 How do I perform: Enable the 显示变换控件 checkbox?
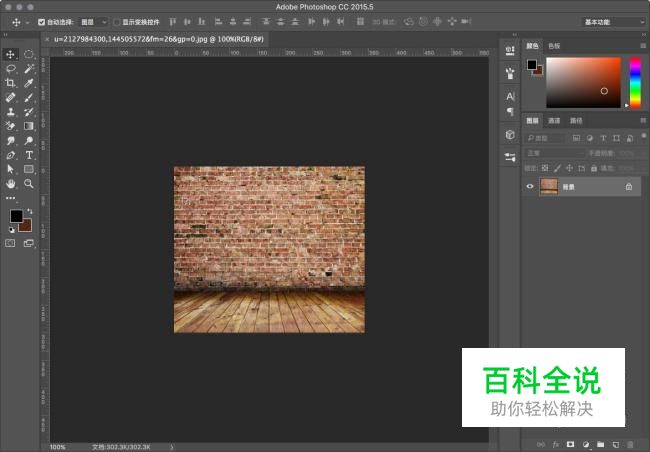click(115, 21)
